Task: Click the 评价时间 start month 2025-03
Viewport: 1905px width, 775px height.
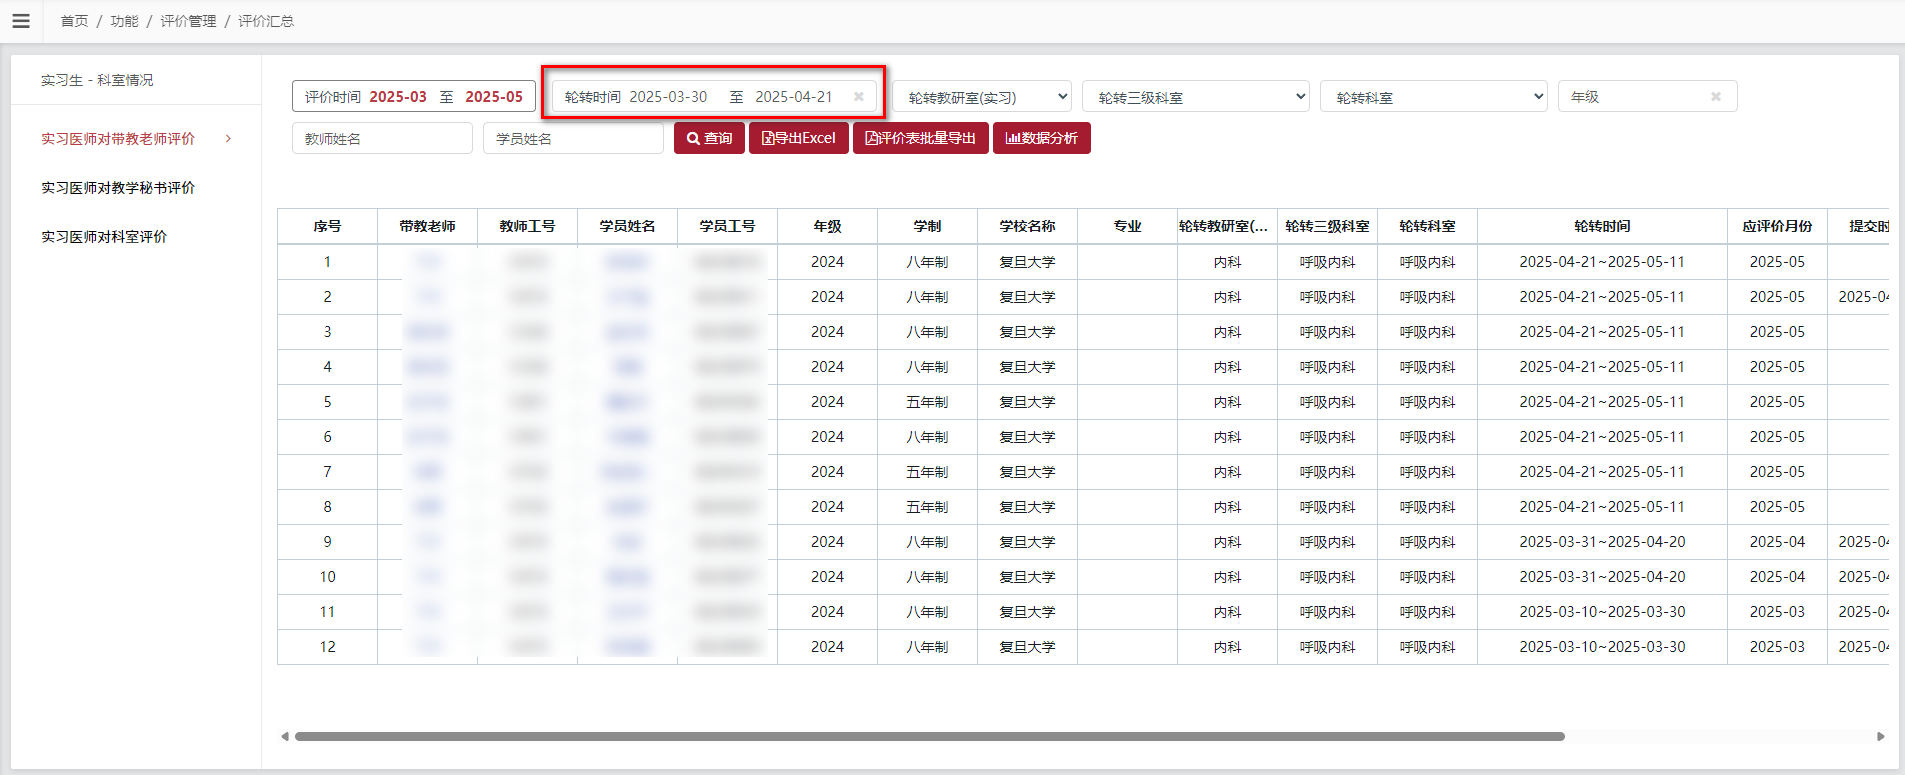Action: [x=398, y=97]
